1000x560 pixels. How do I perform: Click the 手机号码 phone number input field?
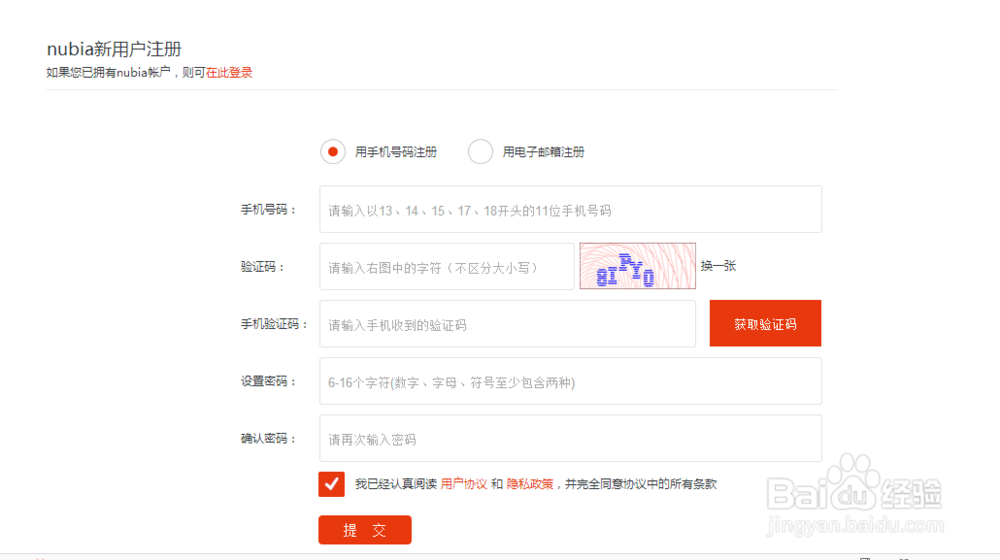point(570,210)
